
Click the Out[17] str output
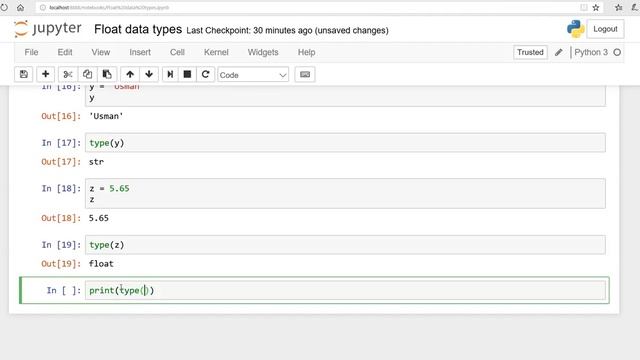96,162
